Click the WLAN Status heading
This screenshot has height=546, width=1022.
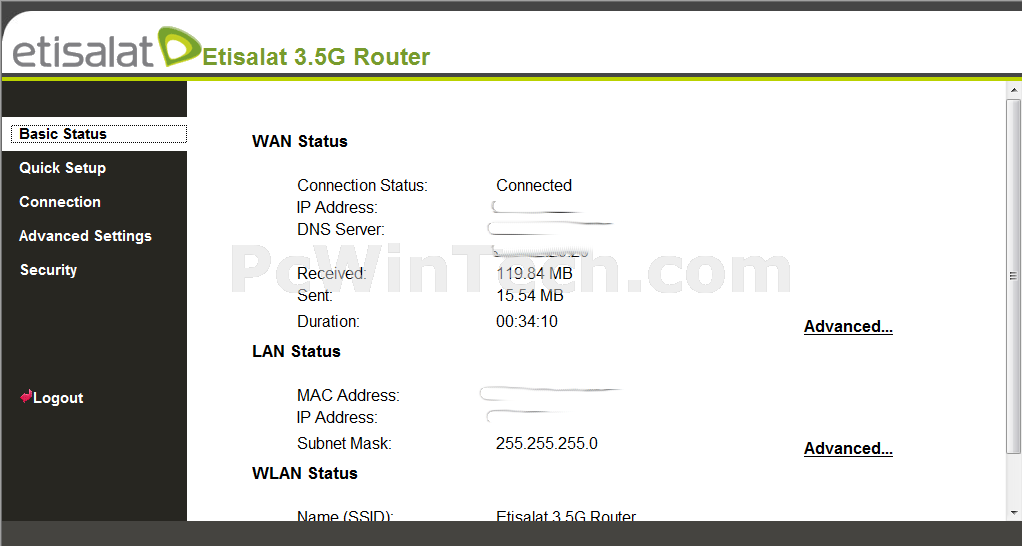coord(305,473)
